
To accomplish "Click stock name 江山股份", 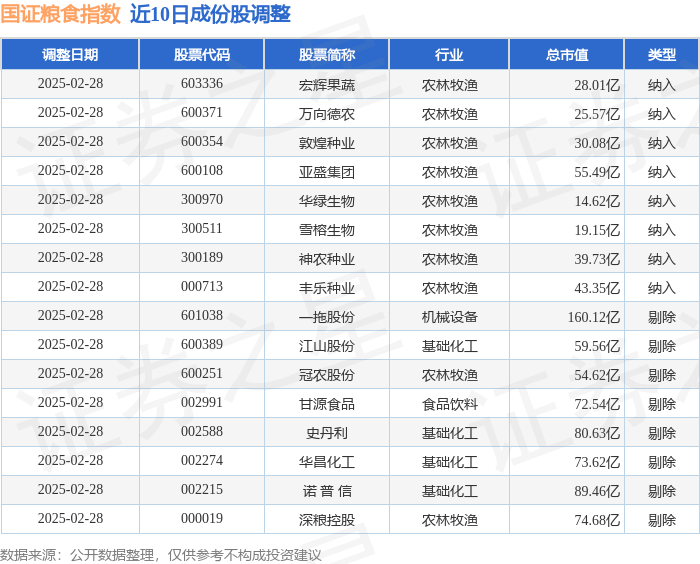I will [x=327, y=346].
